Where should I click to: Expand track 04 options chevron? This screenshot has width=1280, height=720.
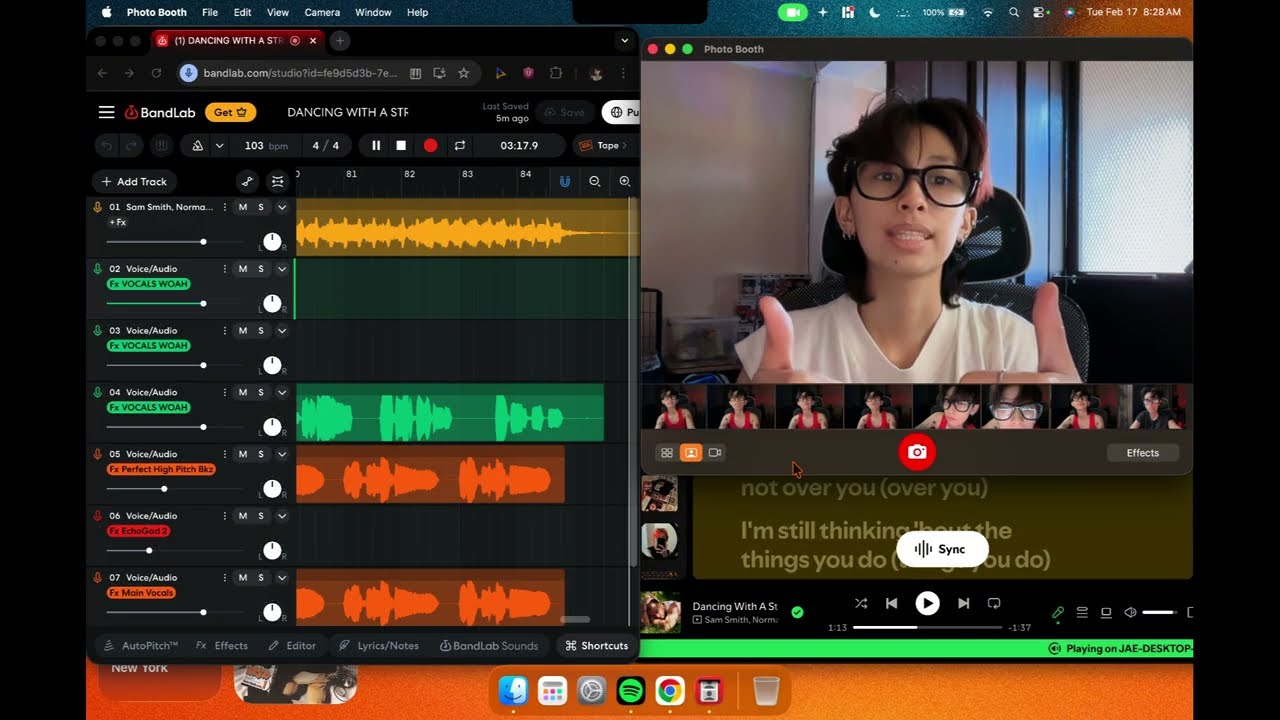(x=282, y=392)
